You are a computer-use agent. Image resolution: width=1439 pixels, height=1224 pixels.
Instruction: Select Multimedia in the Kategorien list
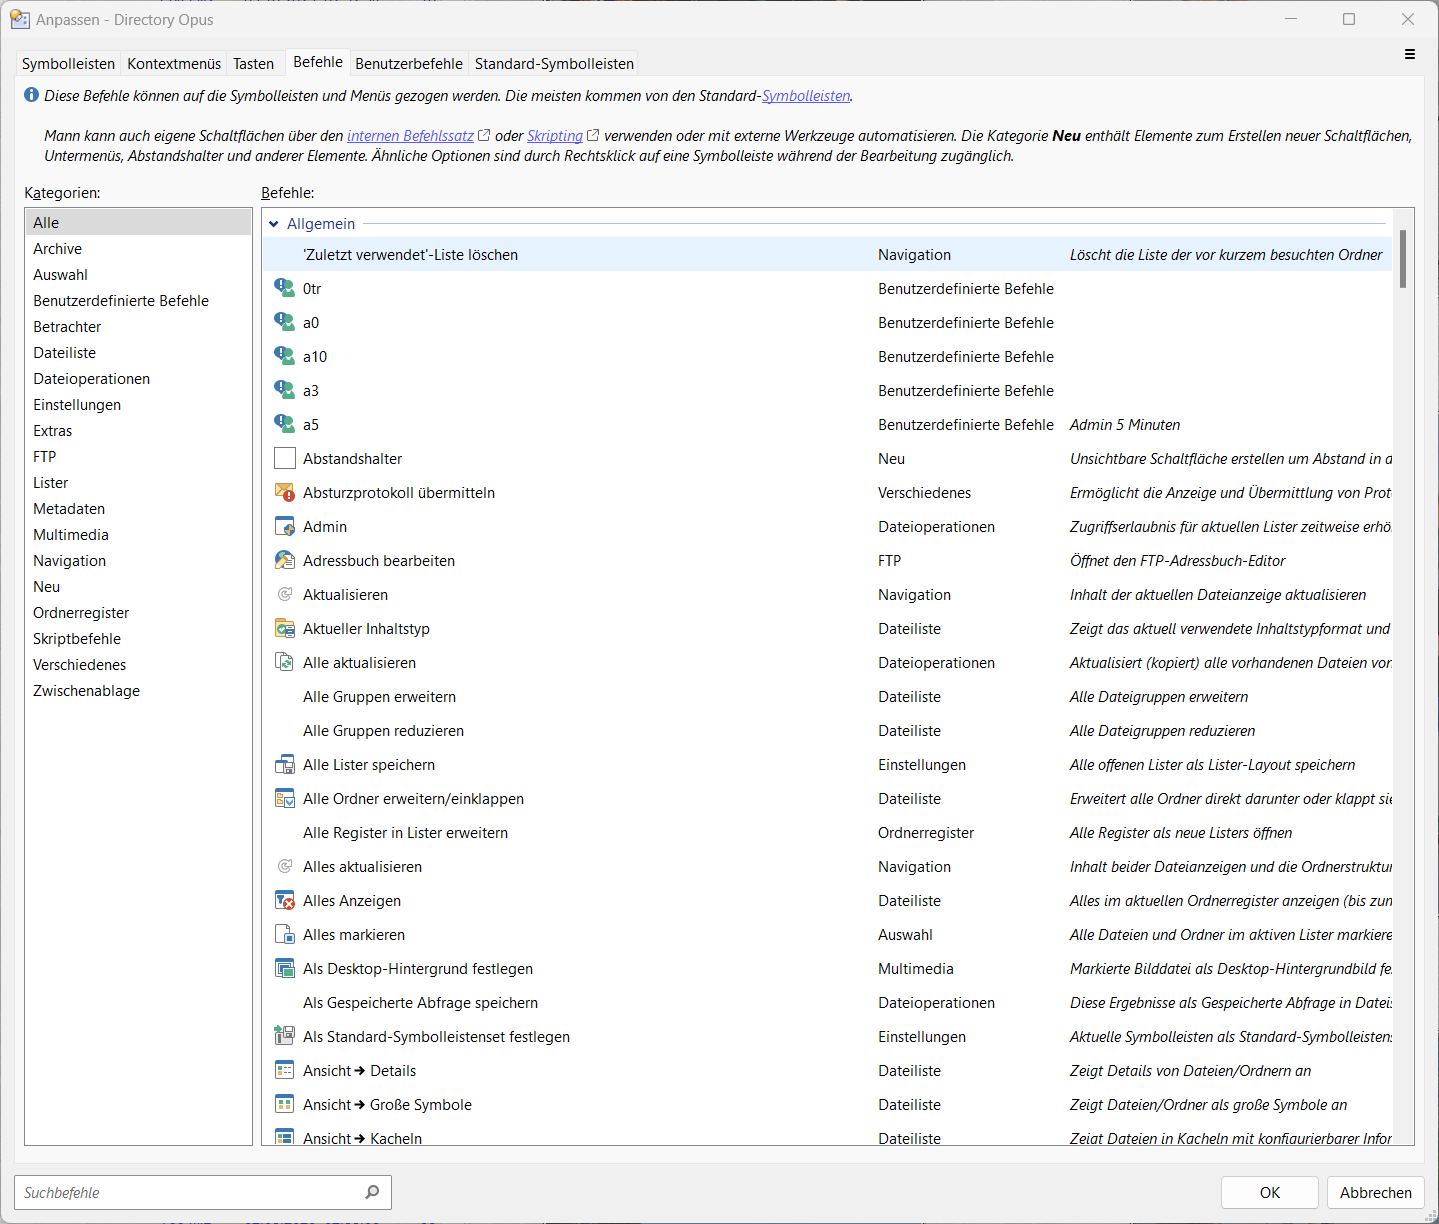(138, 534)
